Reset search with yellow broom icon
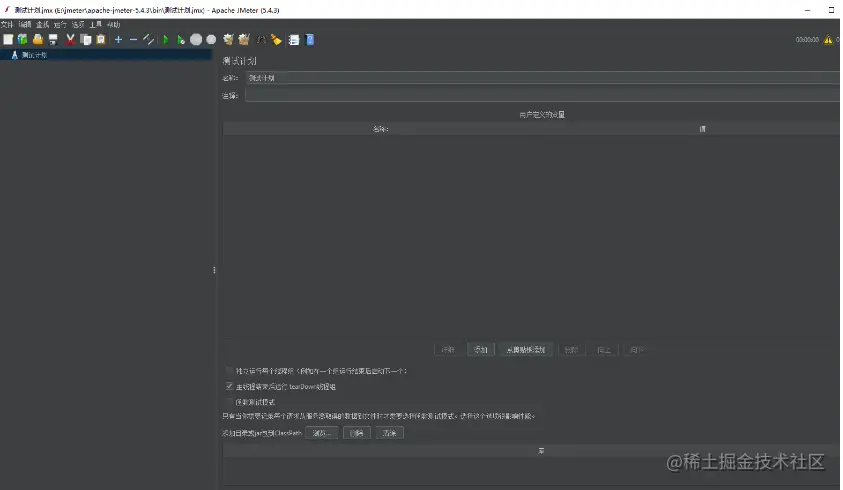The height and width of the screenshot is (490, 843). 276,39
